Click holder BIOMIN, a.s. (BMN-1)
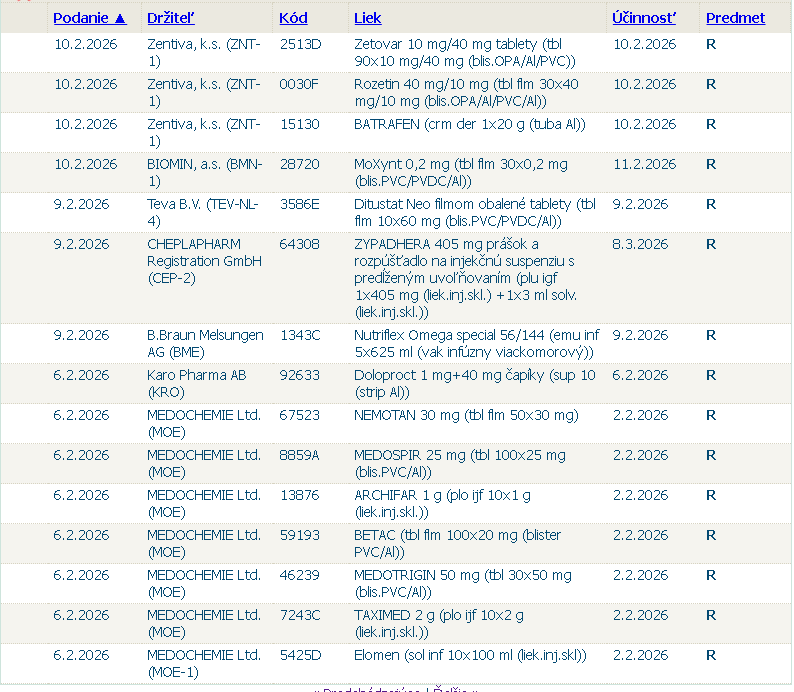This screenshot has width=794, height=692. click(x=205, y=173)
